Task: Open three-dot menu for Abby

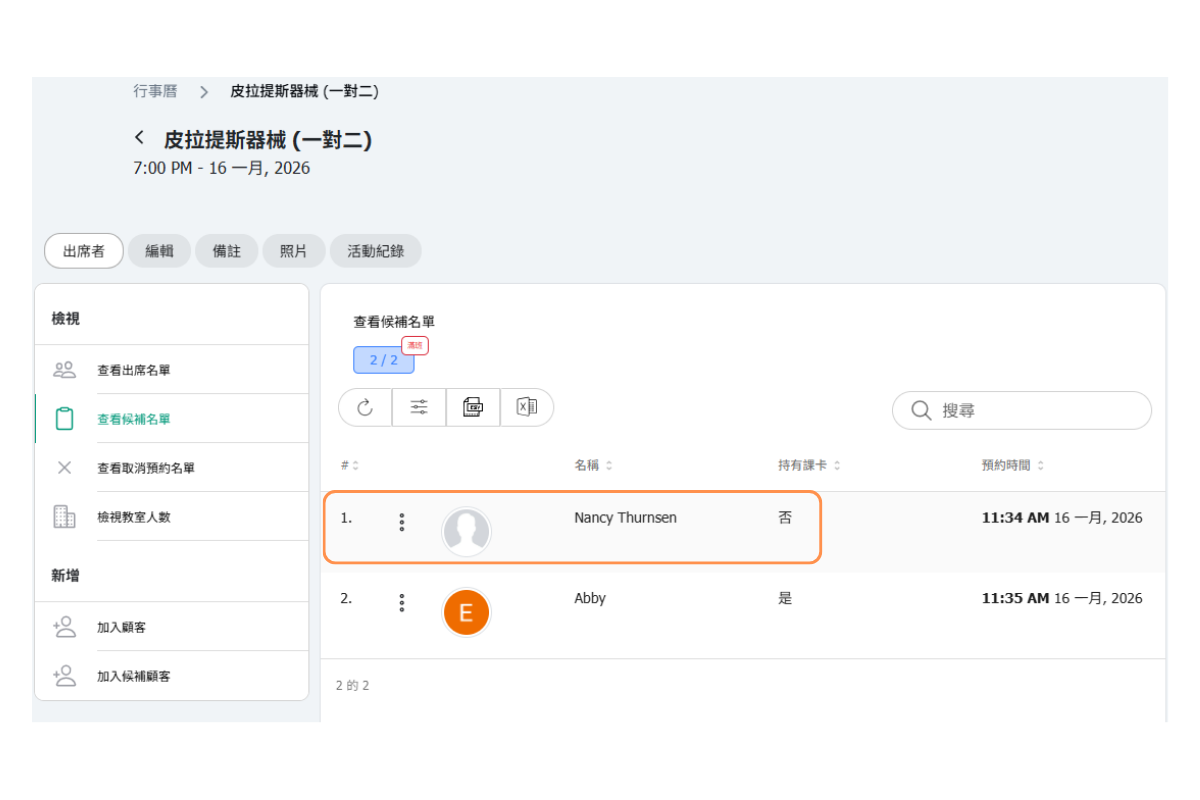Action: [402, 602]
